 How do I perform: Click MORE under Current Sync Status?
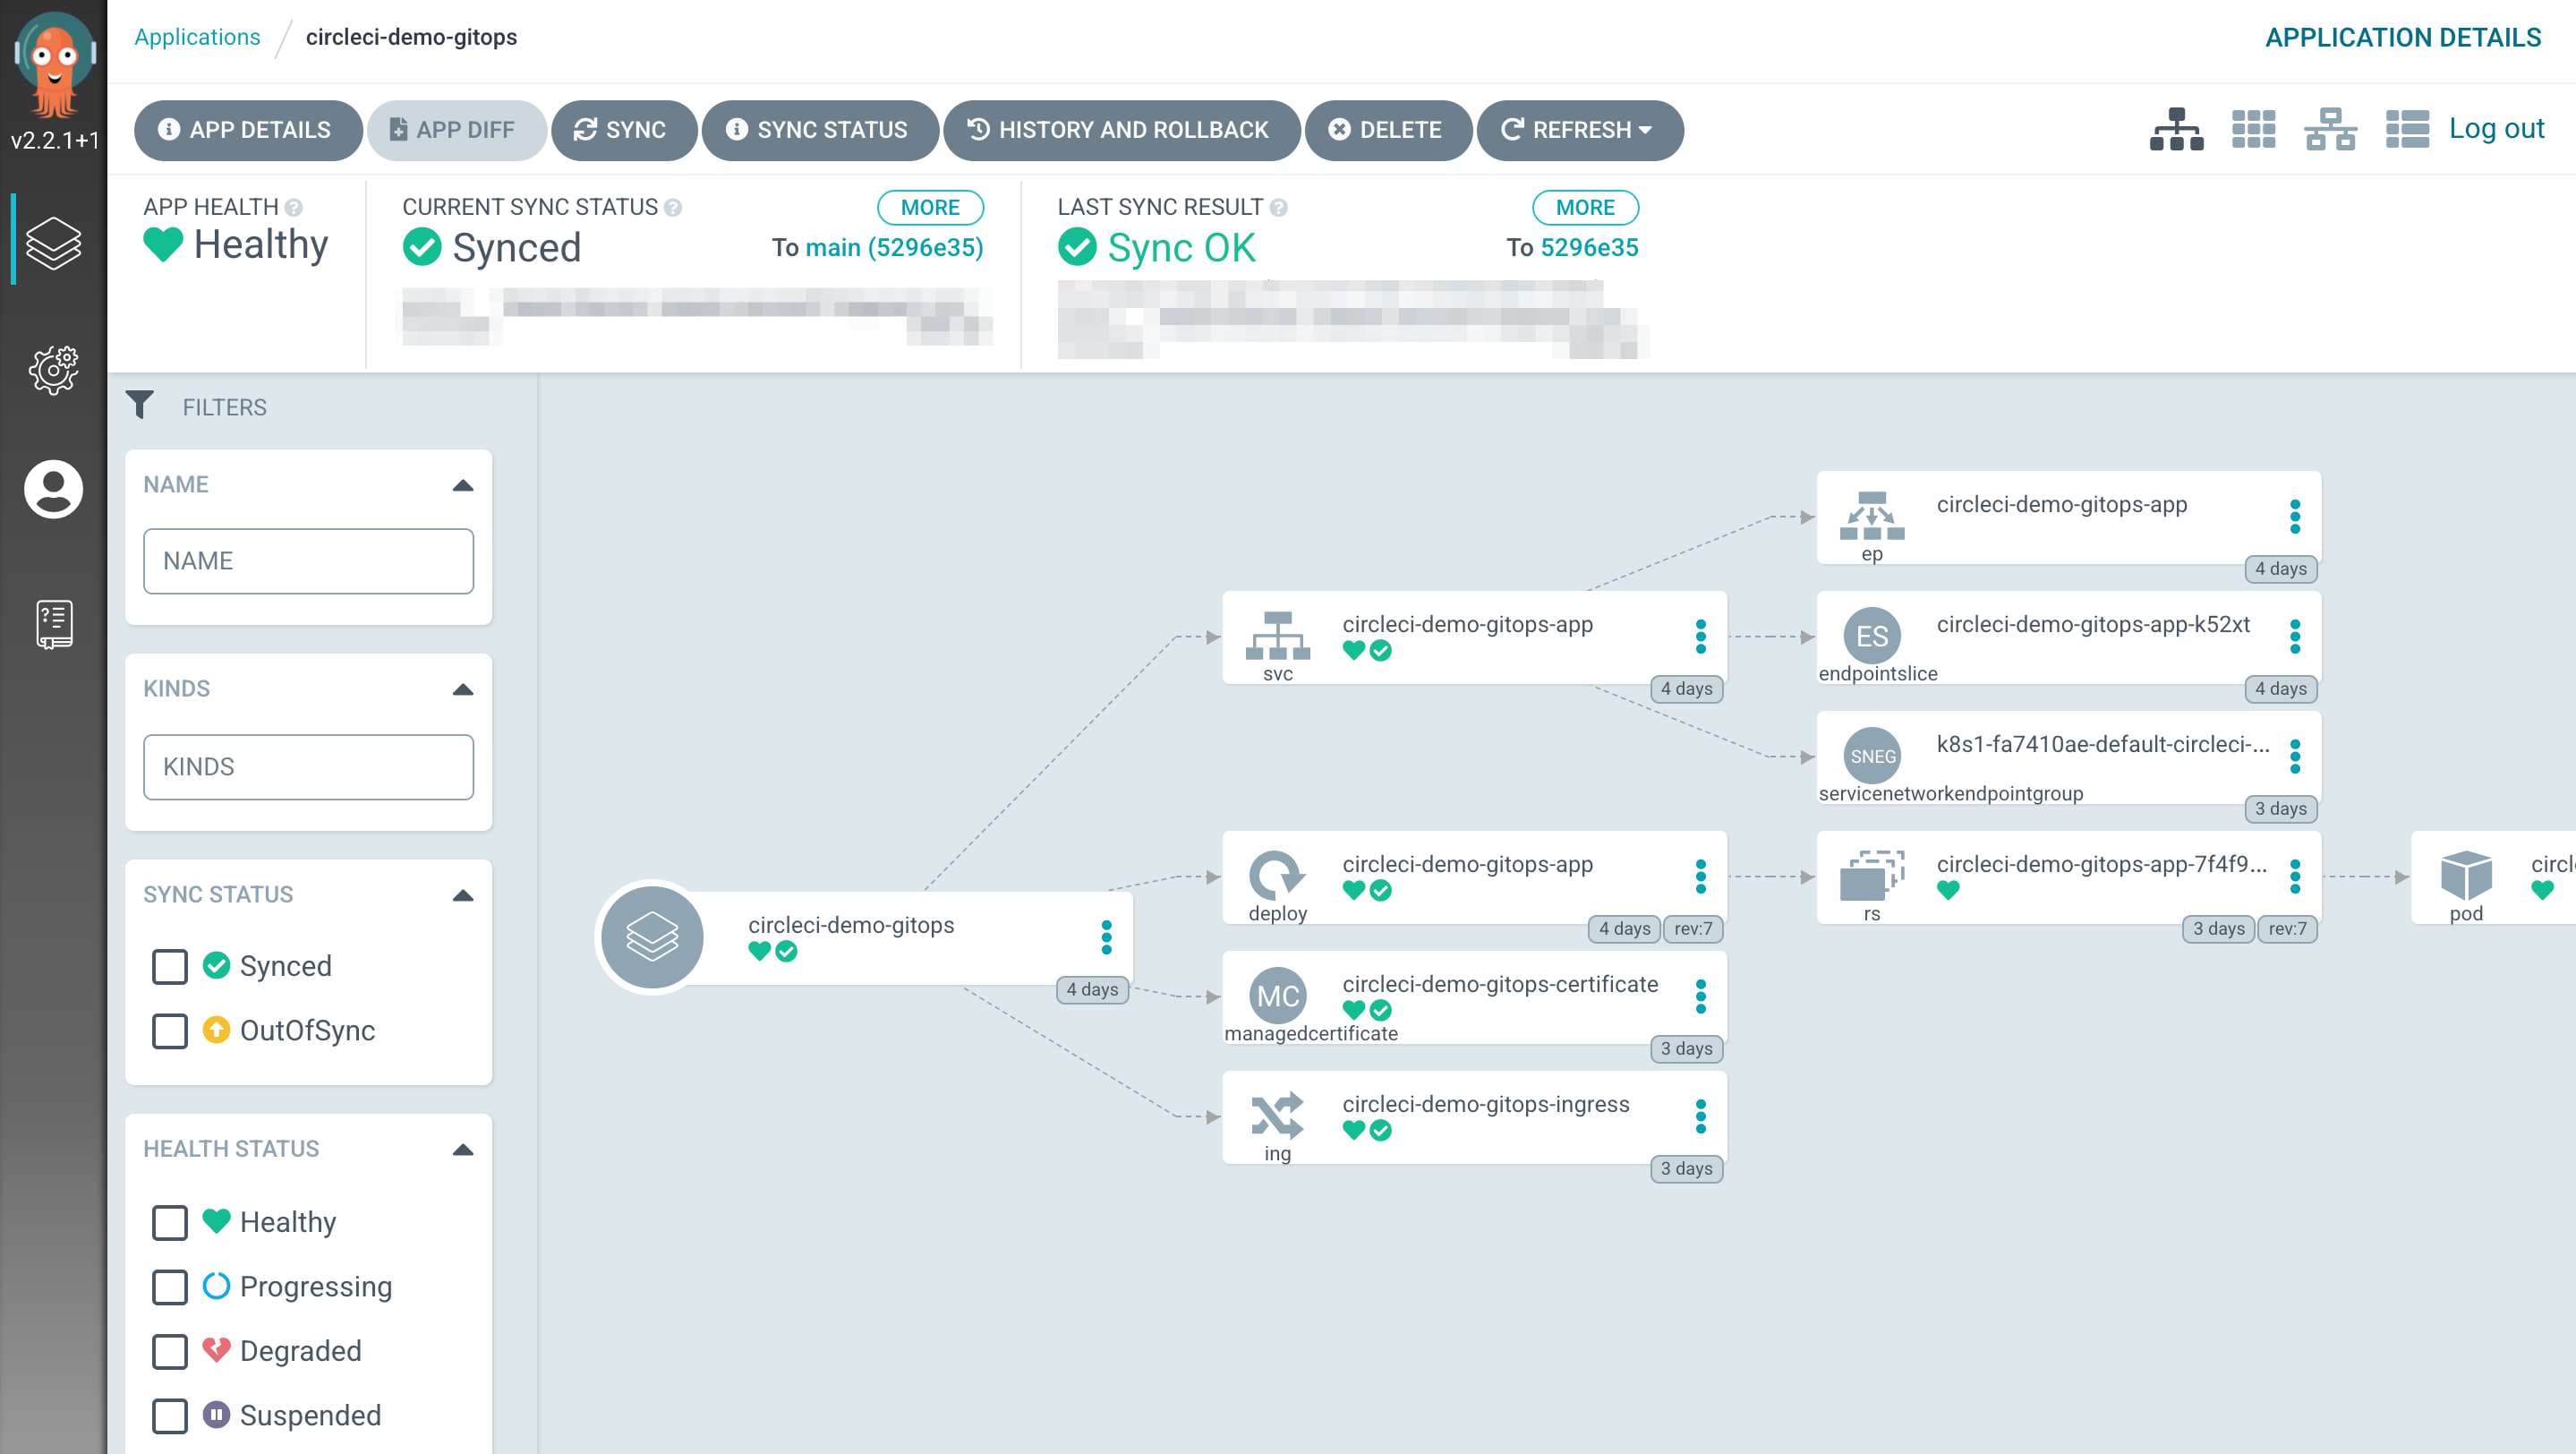930,207
